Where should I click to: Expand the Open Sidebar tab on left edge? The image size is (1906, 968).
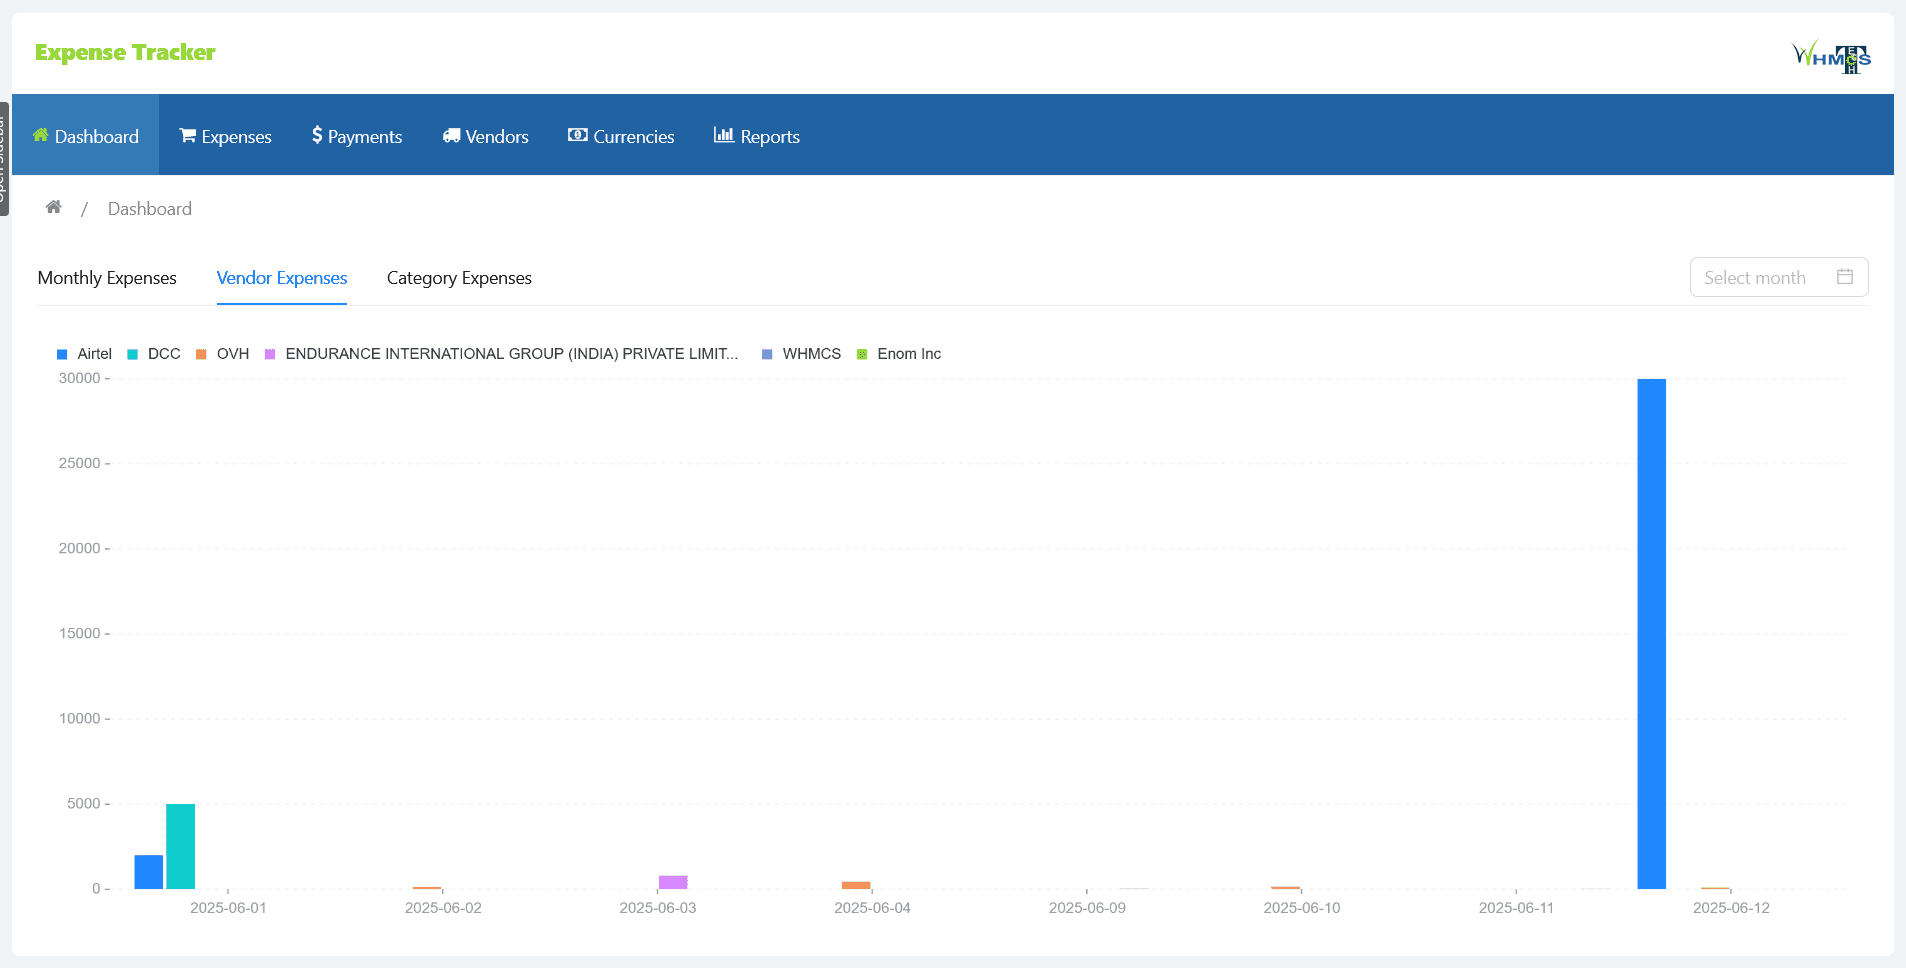pos(4,158)
